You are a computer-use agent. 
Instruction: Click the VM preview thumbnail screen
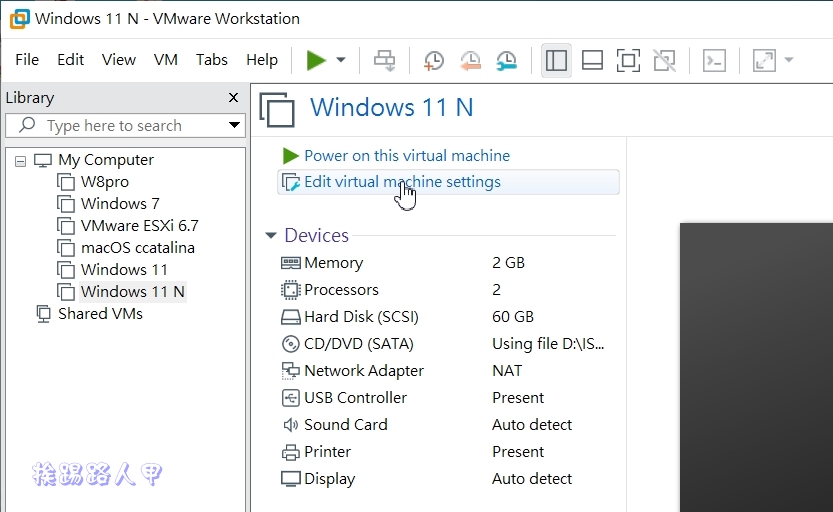tap(756, 368)
